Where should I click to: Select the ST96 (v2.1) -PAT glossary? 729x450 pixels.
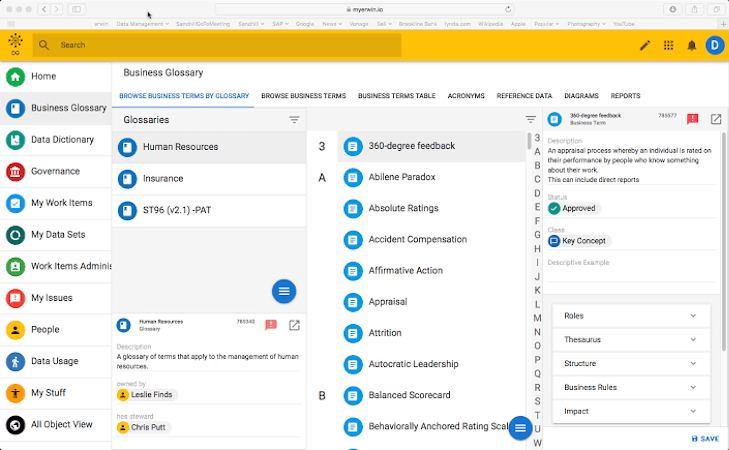(x=209, y=211)
